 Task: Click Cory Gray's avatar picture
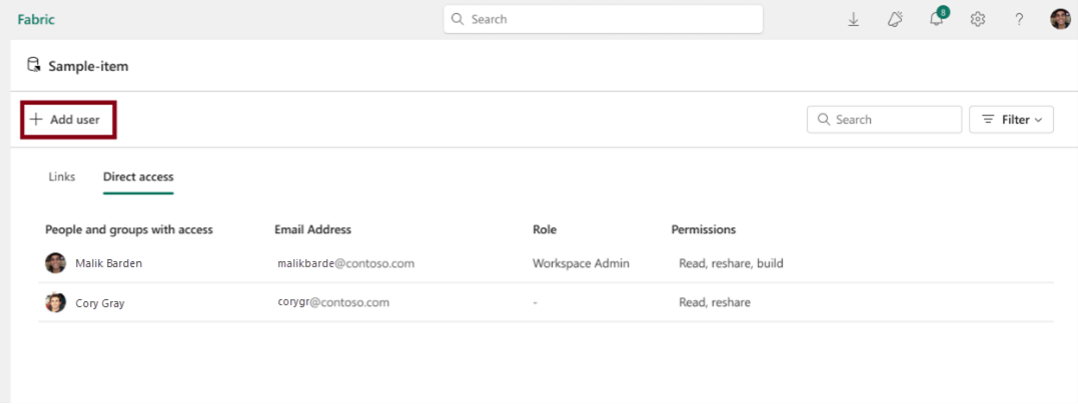[56, 302]
